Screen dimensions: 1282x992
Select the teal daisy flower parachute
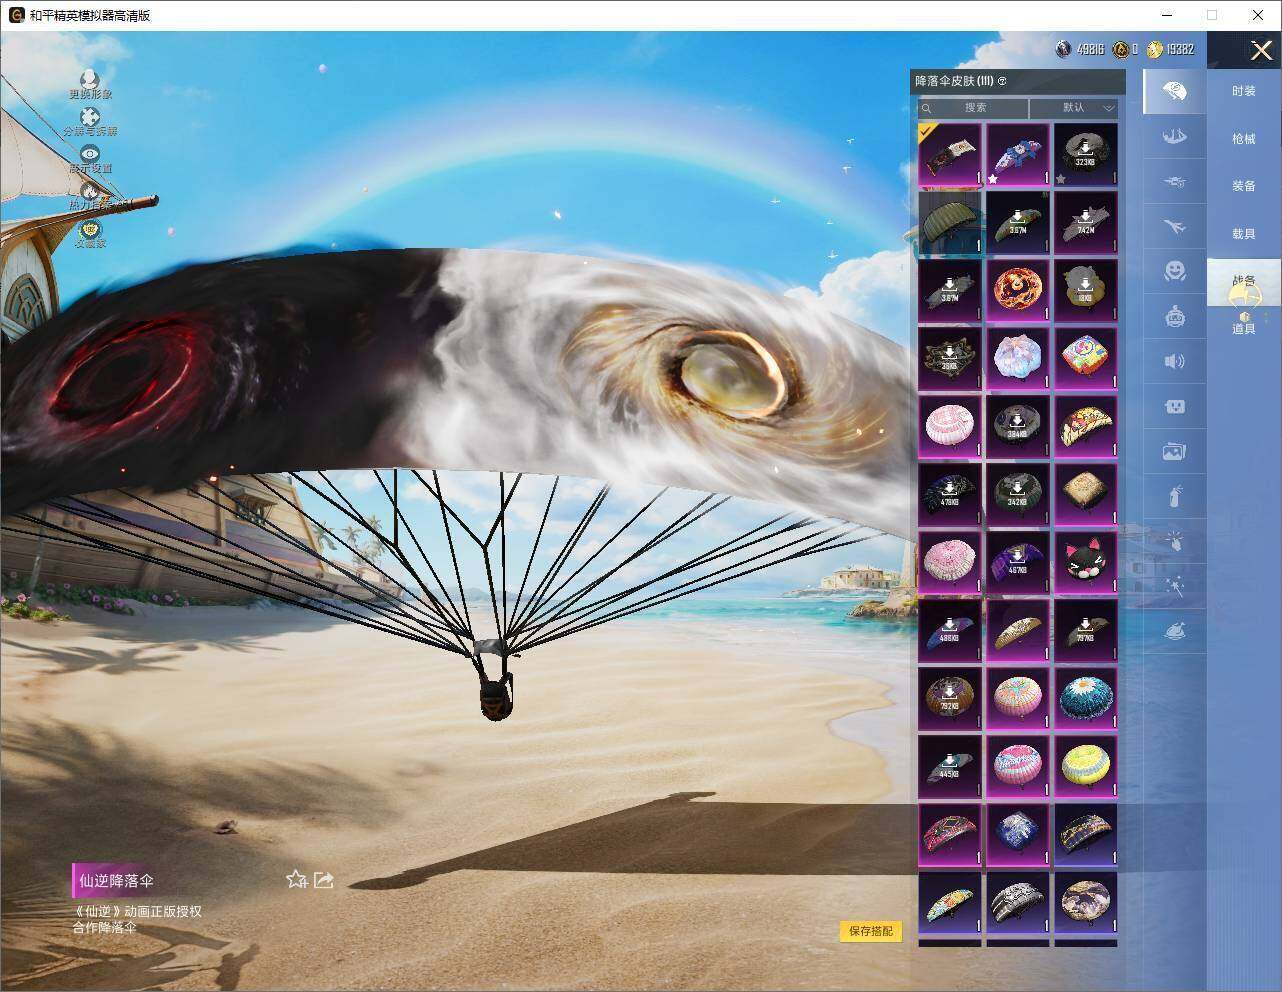(1086, 698)
